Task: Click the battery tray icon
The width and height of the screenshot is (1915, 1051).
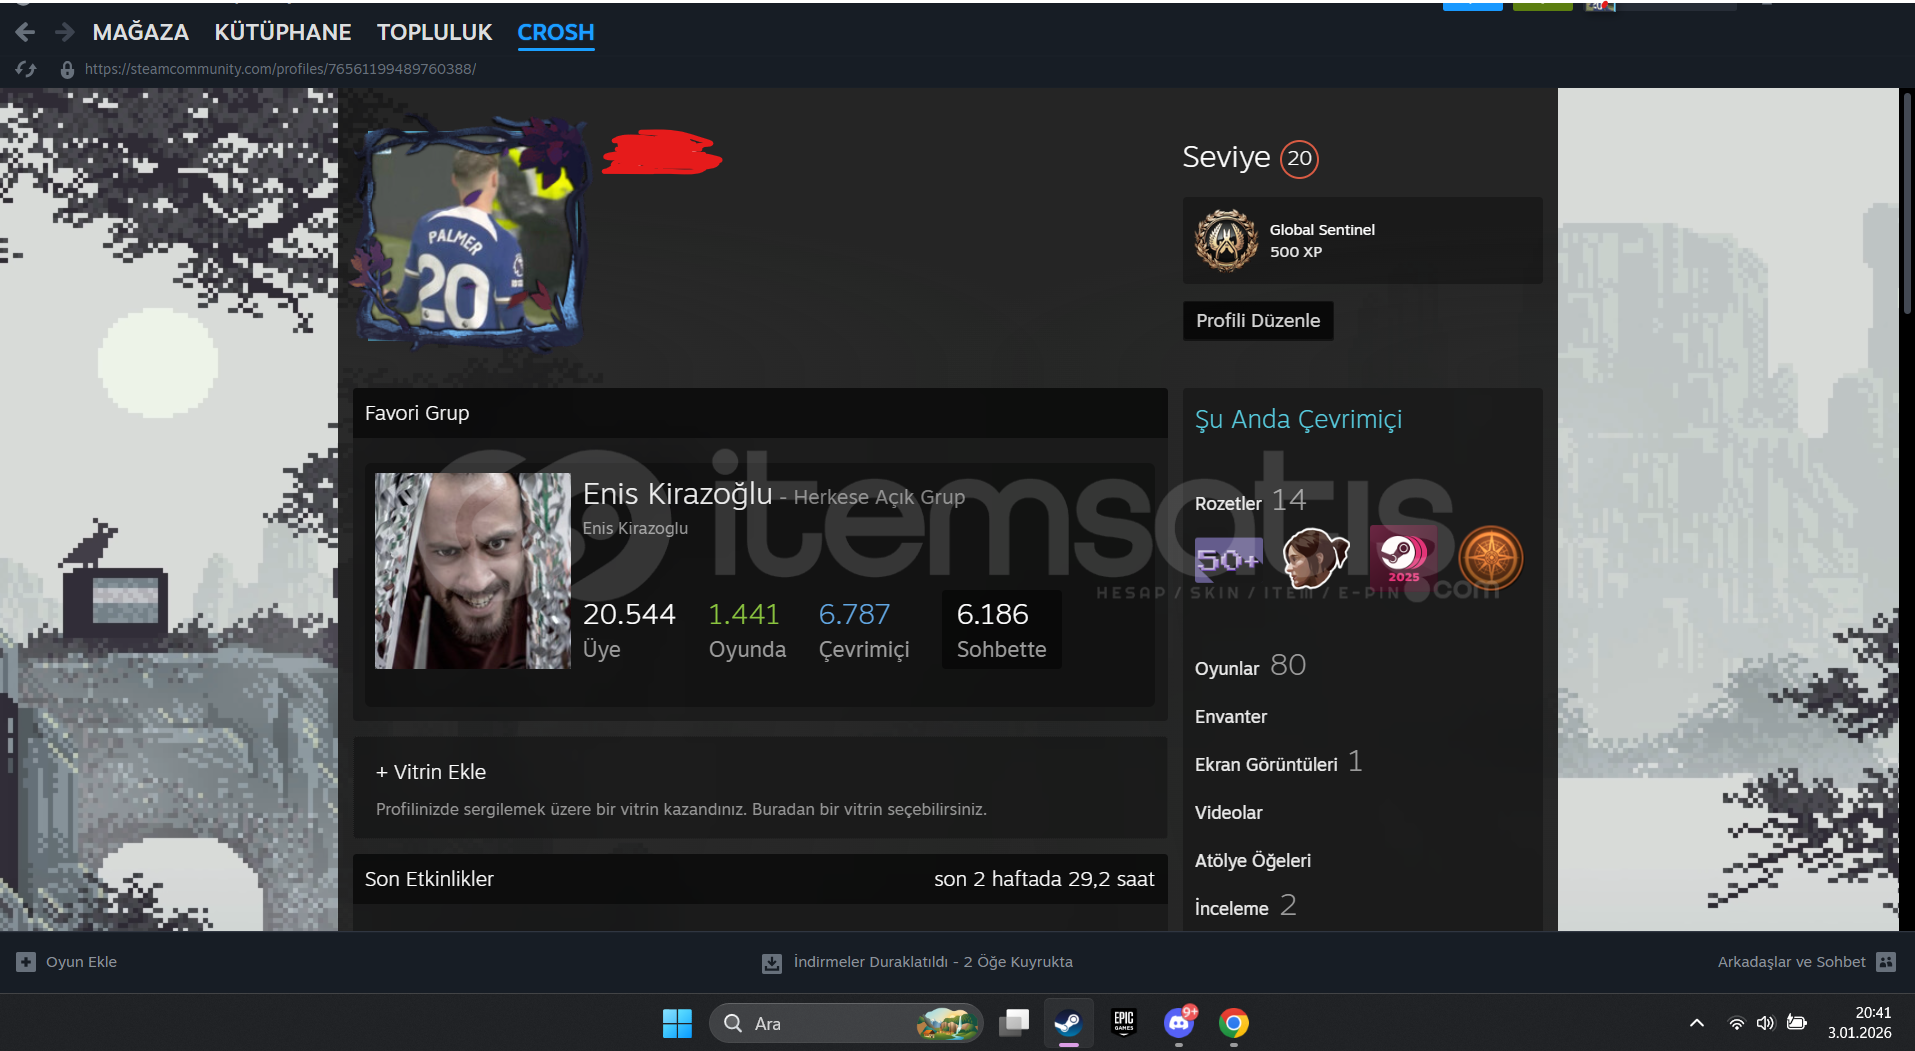Action: coord(1797,1023)
